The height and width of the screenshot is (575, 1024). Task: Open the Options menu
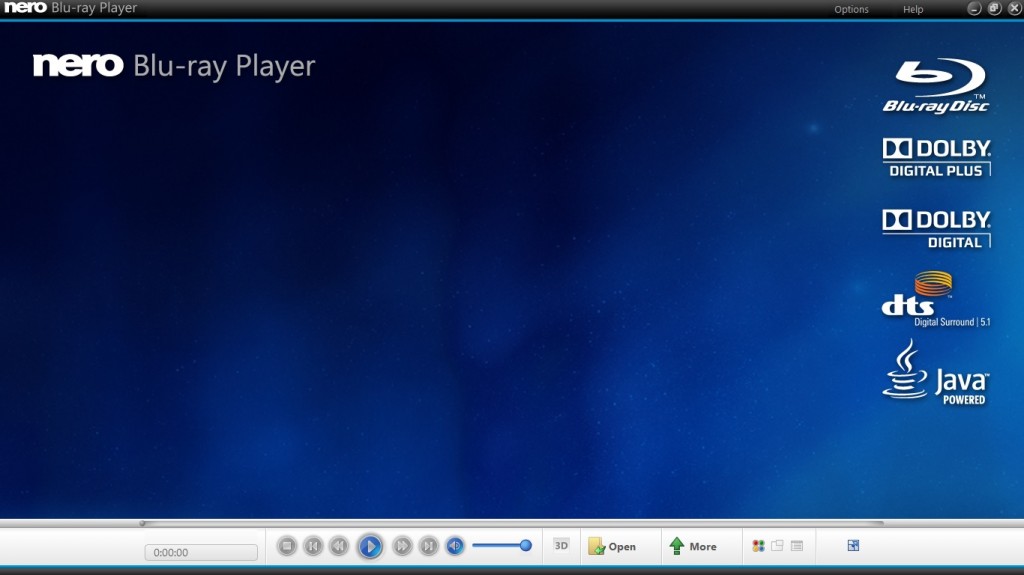coord(851,9)
